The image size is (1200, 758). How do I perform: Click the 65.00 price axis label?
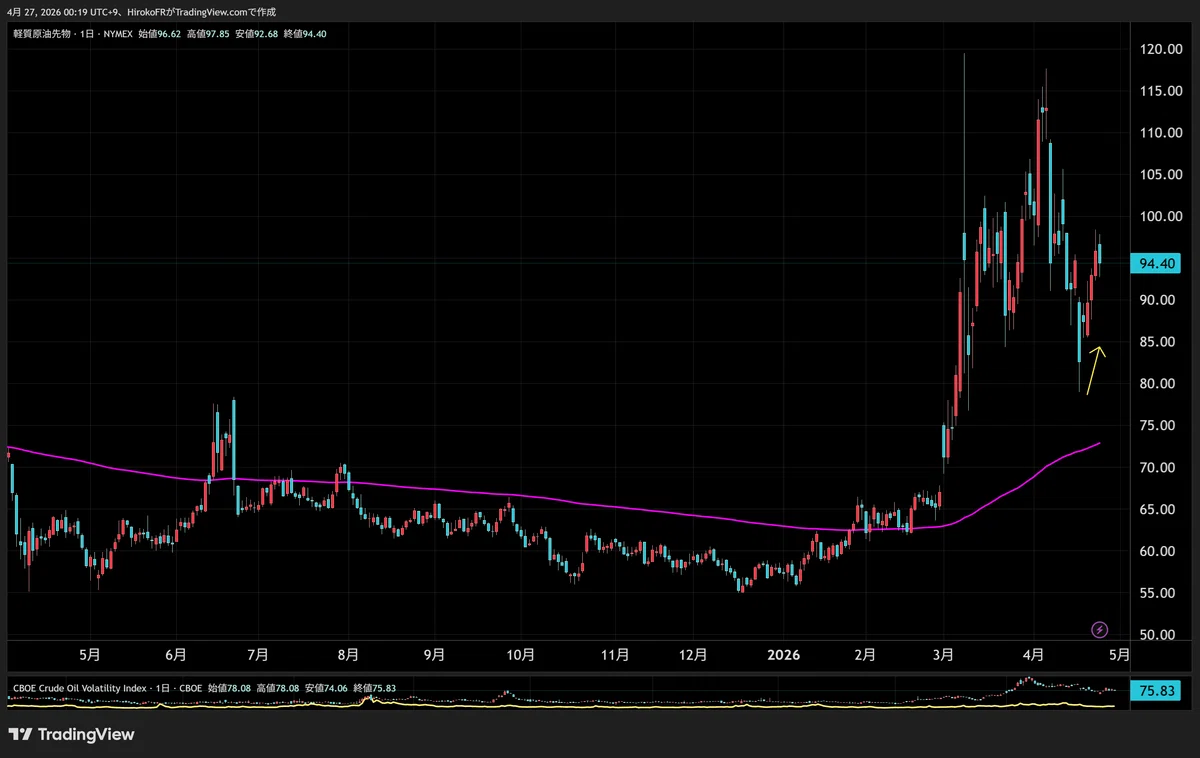pyautogui.click(x=1156, y=510)
